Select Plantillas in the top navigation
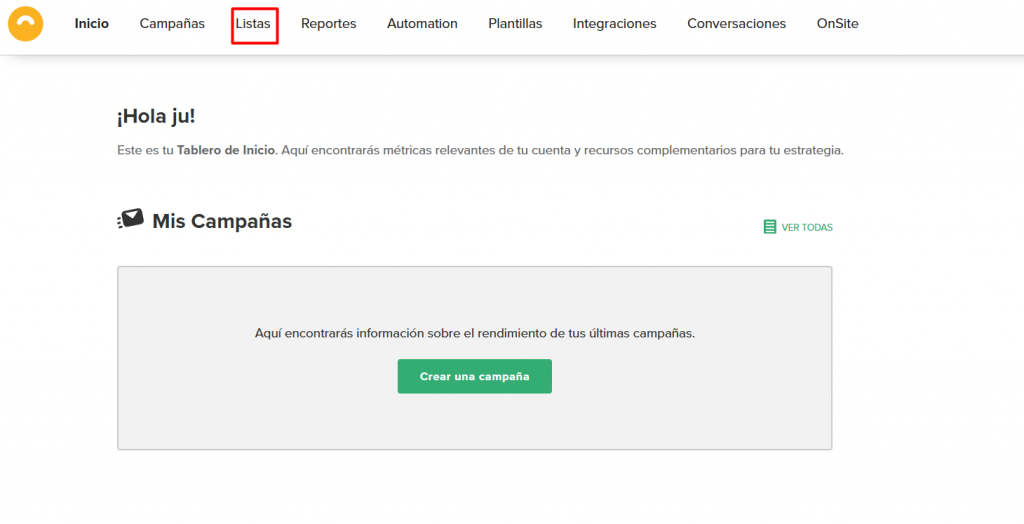Screen dimensions: 1024x524 pos(515,24)
